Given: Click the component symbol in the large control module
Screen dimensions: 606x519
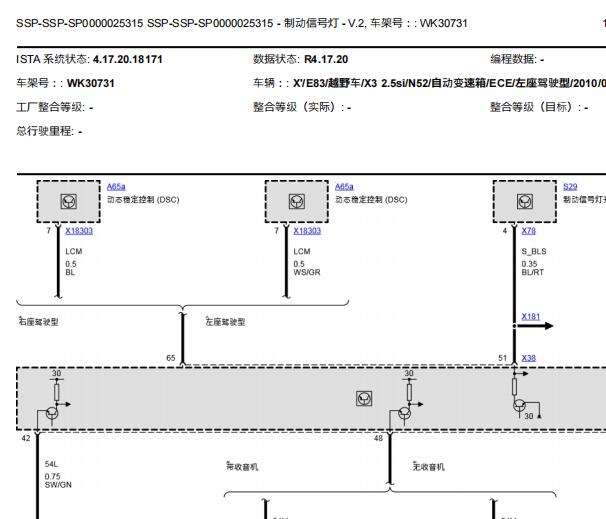Looking at the screenshot, I should (364, 398).
